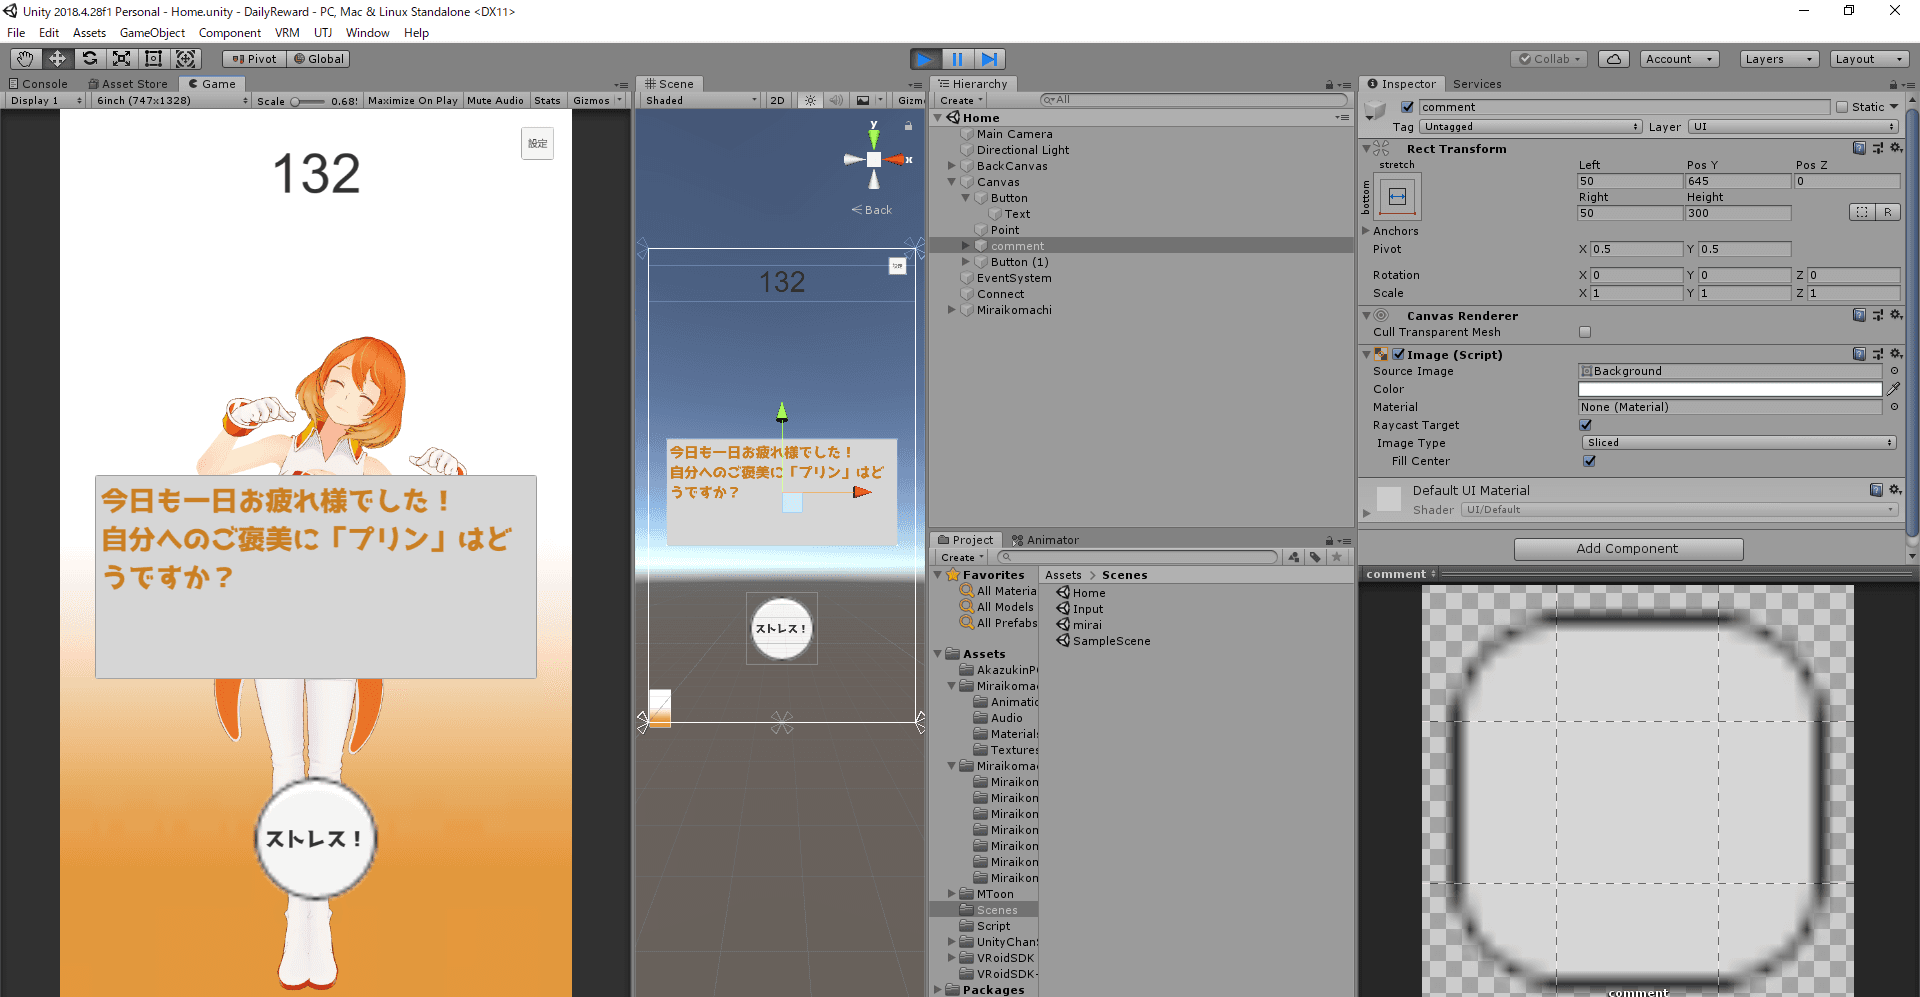The image size is (1920, 997).
Task: Open the VRM menu
Action: click(x=287, y=33)
